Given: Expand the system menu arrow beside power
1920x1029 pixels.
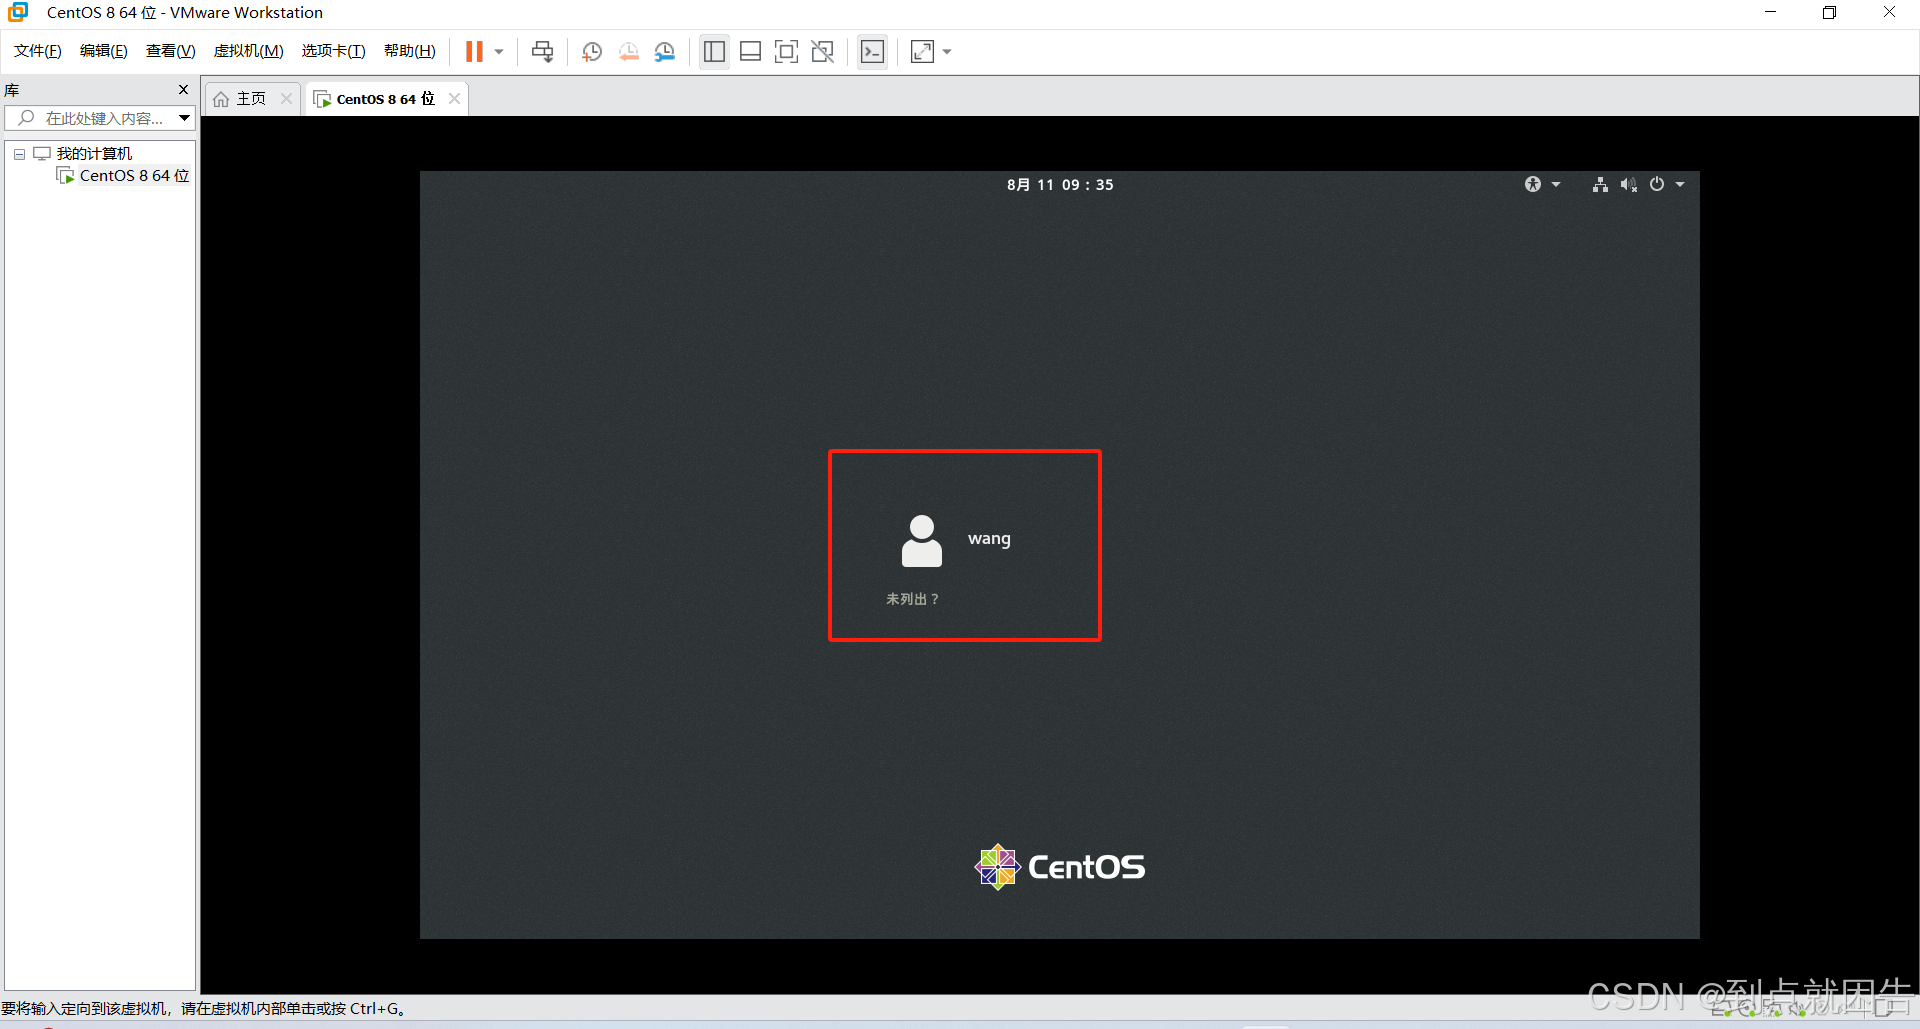Looking at the screenshot, I should click(x=1680, y=184).
